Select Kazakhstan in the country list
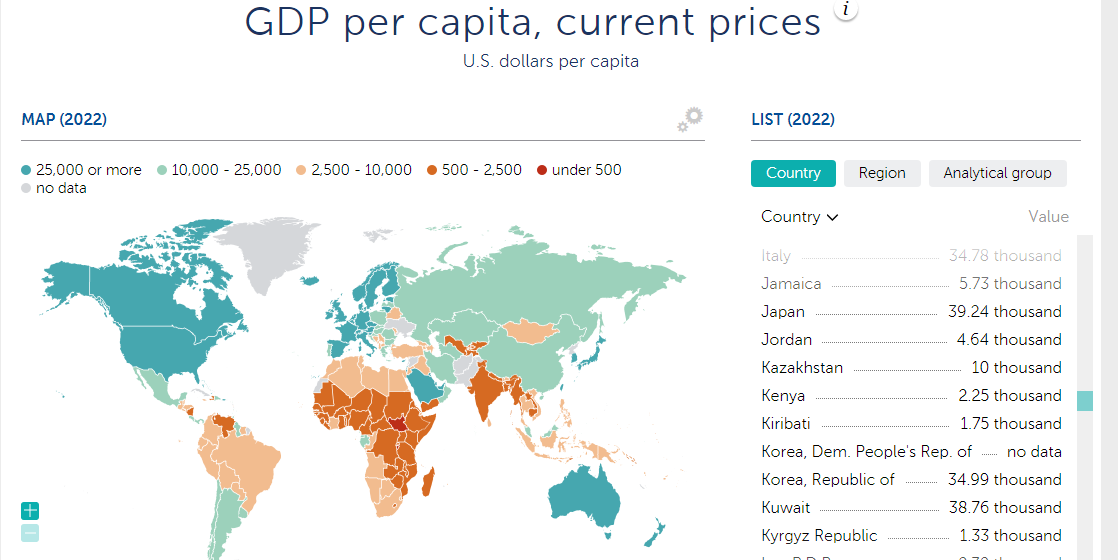This screenshot has width=1118, height=560. coord(802,368)
